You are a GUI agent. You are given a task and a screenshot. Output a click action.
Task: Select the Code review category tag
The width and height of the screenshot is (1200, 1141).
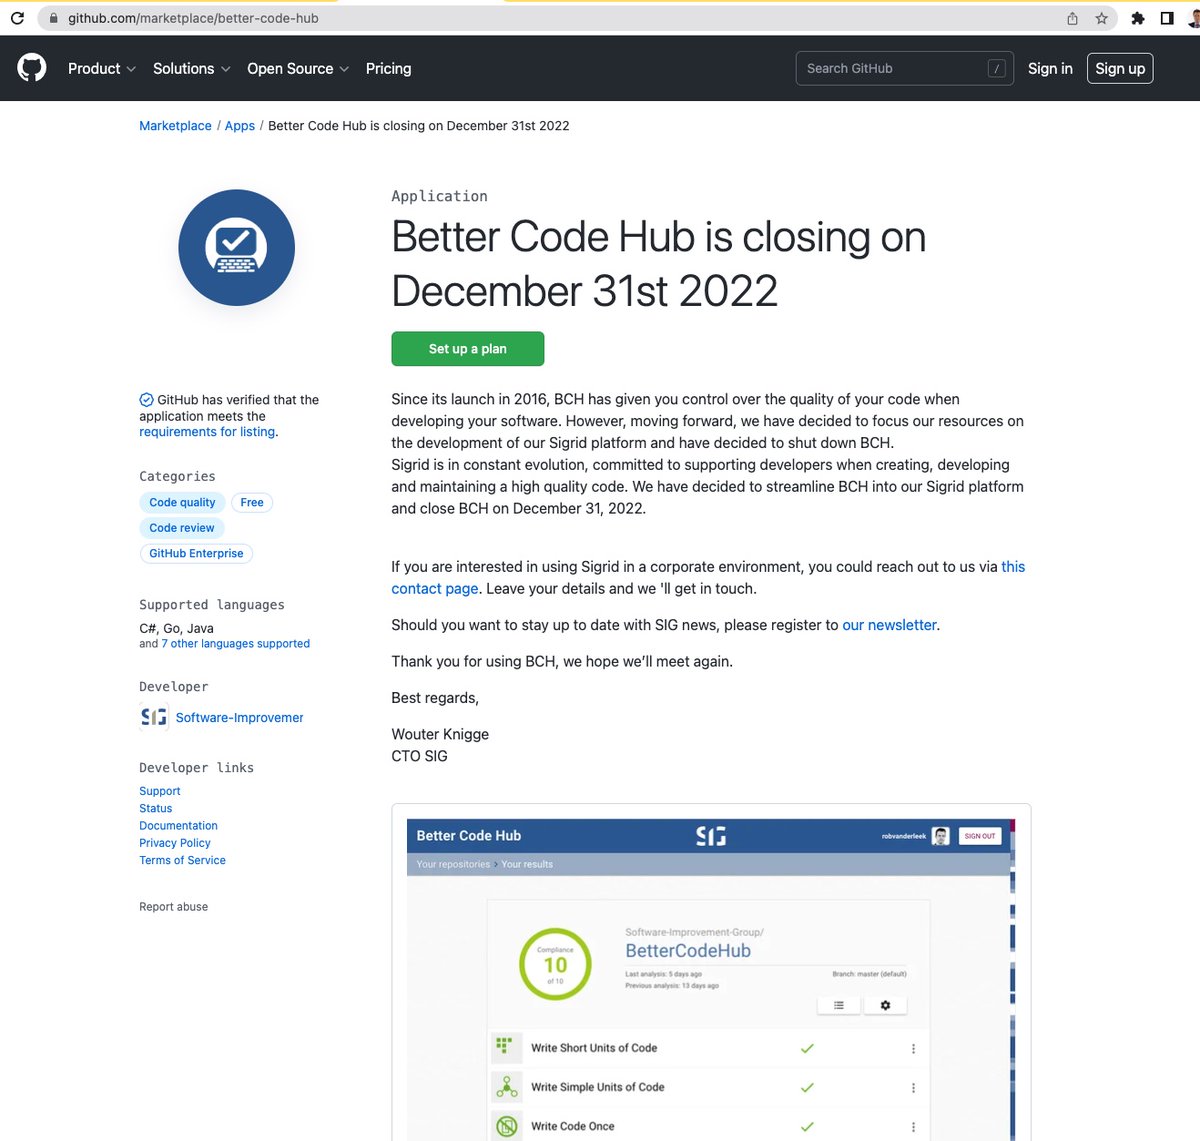point(182,528)
